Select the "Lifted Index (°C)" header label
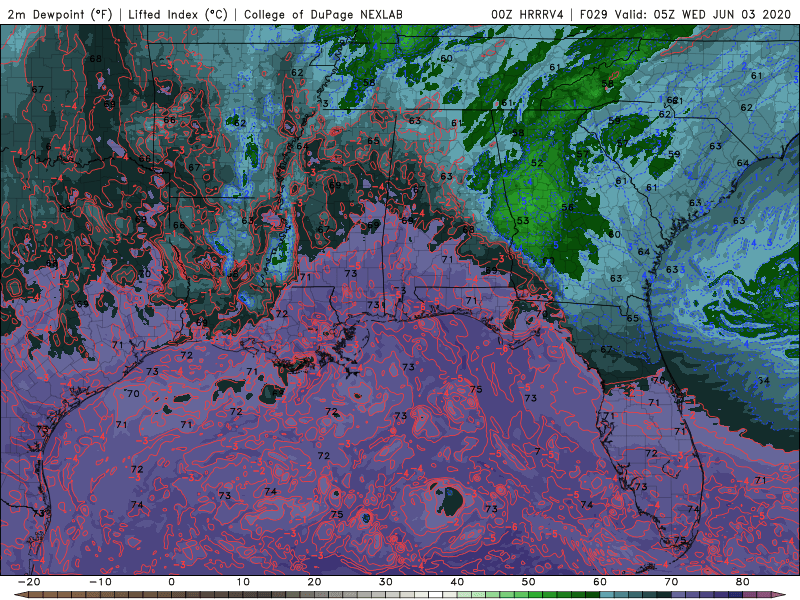Image resolution: width=800 pixels, height=600 pixels. [178, 14]
